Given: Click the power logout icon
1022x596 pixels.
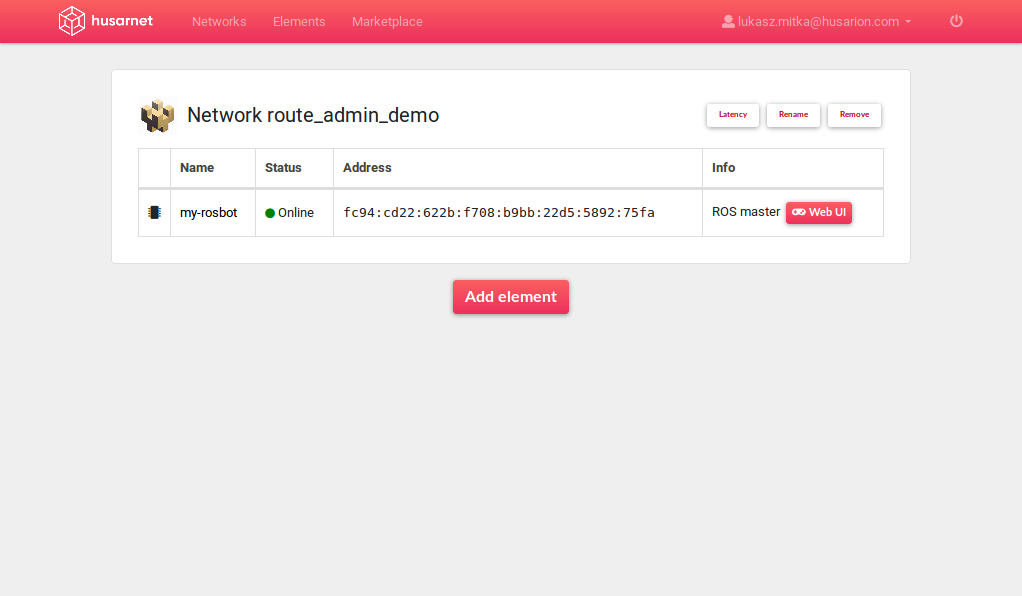Looking at the screenshot, I should click(956, 21).
